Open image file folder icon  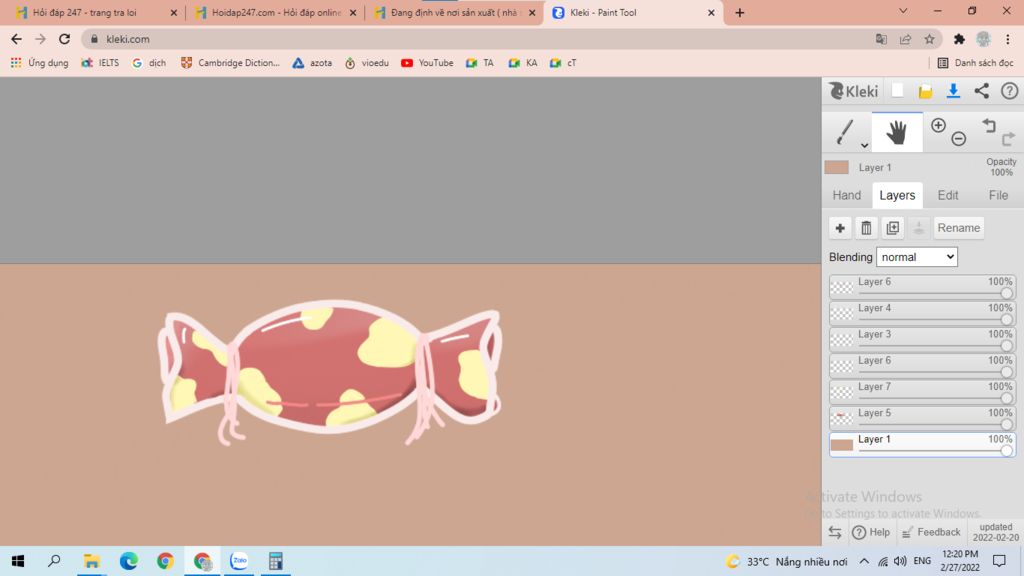[925, 91]
